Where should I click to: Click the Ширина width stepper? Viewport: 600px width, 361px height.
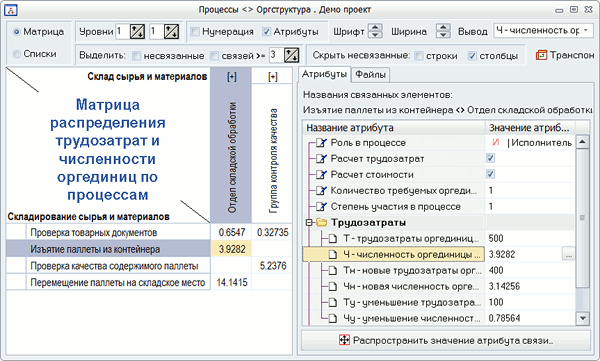pos(443,31)
